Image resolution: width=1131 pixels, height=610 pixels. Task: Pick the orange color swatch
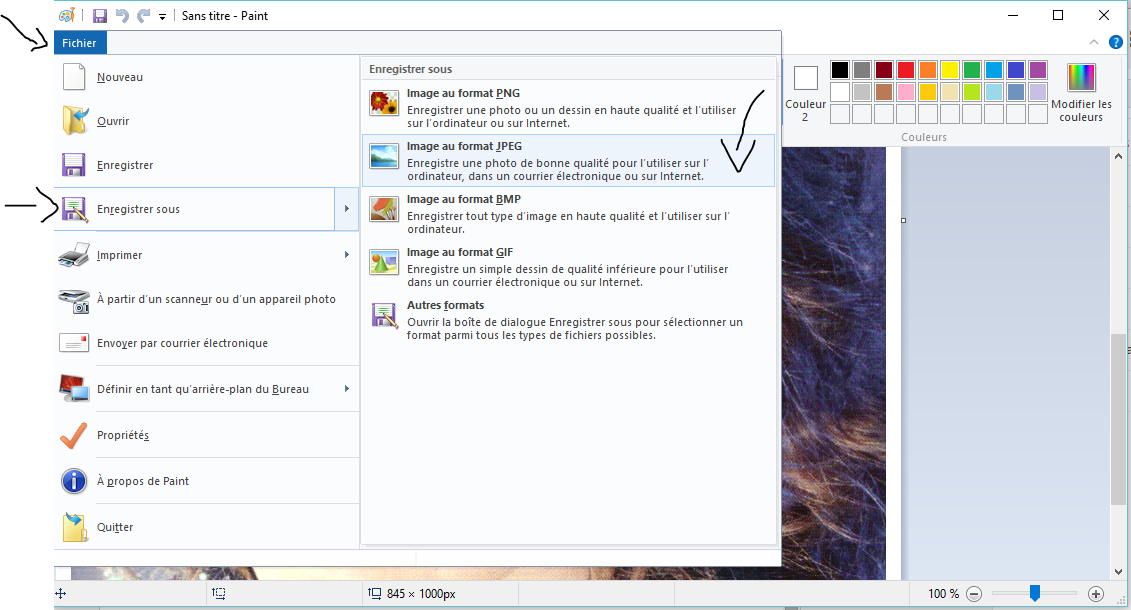coord(928,70)
